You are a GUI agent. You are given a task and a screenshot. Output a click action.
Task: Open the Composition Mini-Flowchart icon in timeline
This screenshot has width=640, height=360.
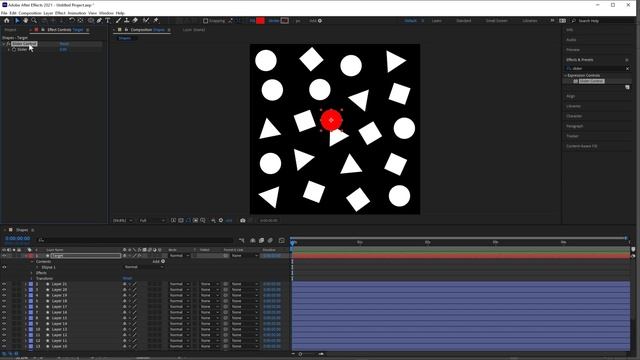[242, 240]
